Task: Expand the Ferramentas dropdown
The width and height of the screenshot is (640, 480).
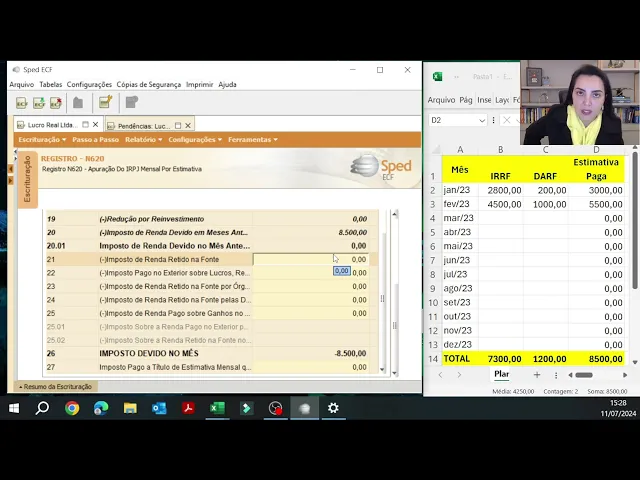Action: pos(253,140)
